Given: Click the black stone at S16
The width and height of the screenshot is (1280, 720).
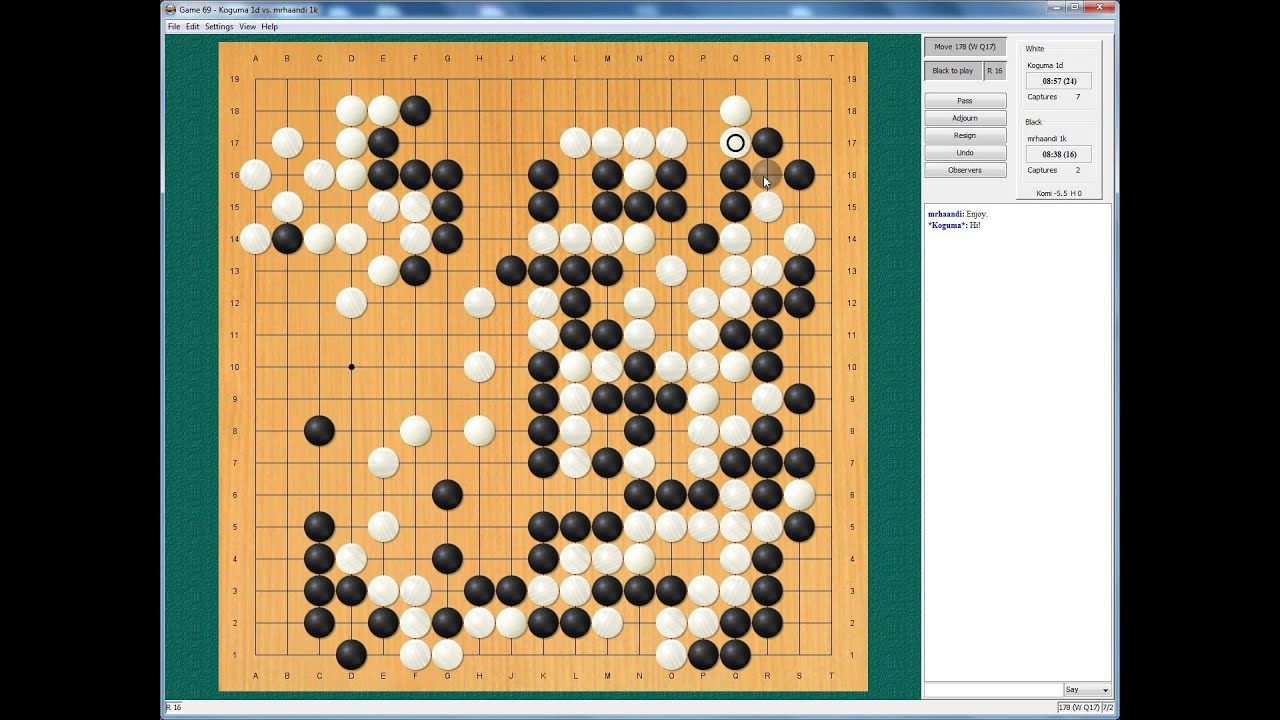Looking at the screenshot, I should click(x=799, y=175).
